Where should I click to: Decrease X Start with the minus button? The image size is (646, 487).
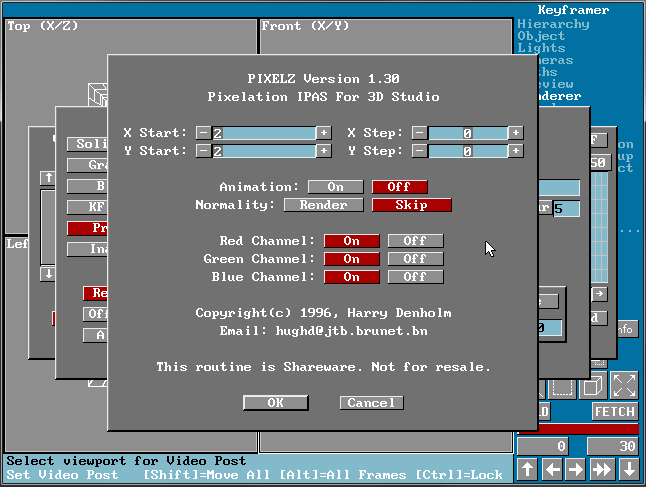(x=203, y=133)
